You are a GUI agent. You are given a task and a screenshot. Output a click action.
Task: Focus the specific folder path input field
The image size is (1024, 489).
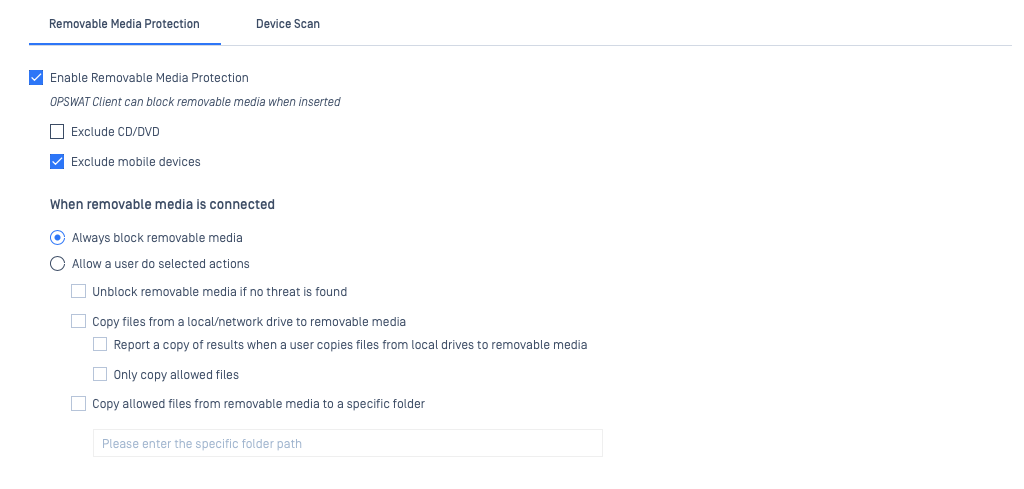click(x=347, y=443)
